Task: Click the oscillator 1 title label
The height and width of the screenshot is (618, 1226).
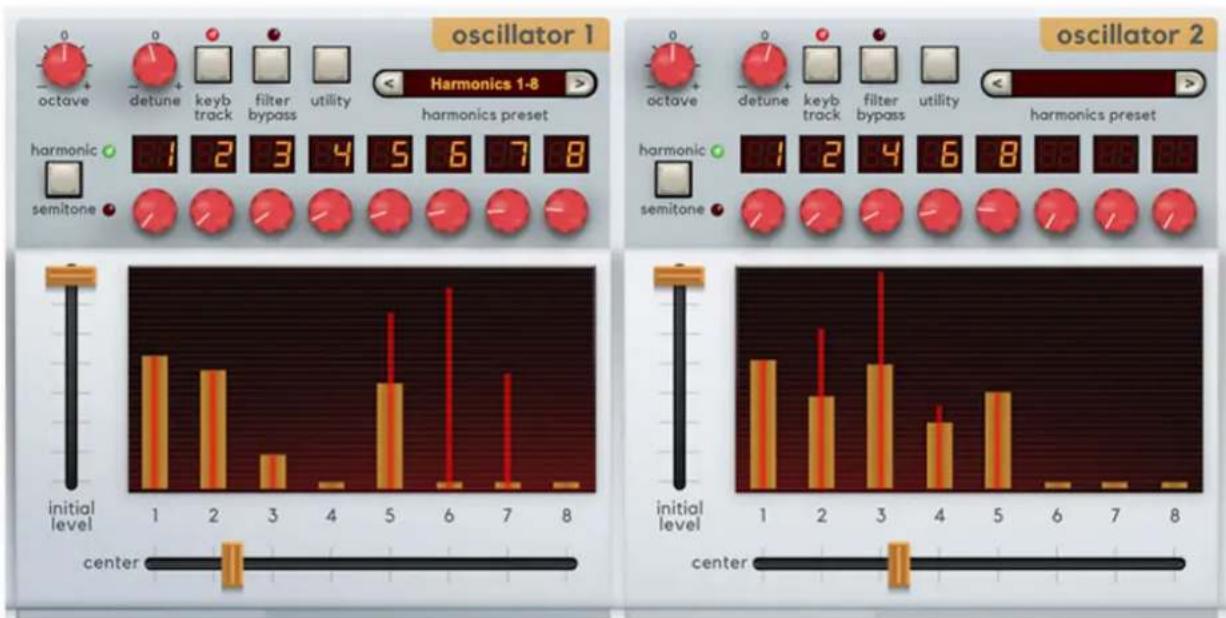Action: 521,35
